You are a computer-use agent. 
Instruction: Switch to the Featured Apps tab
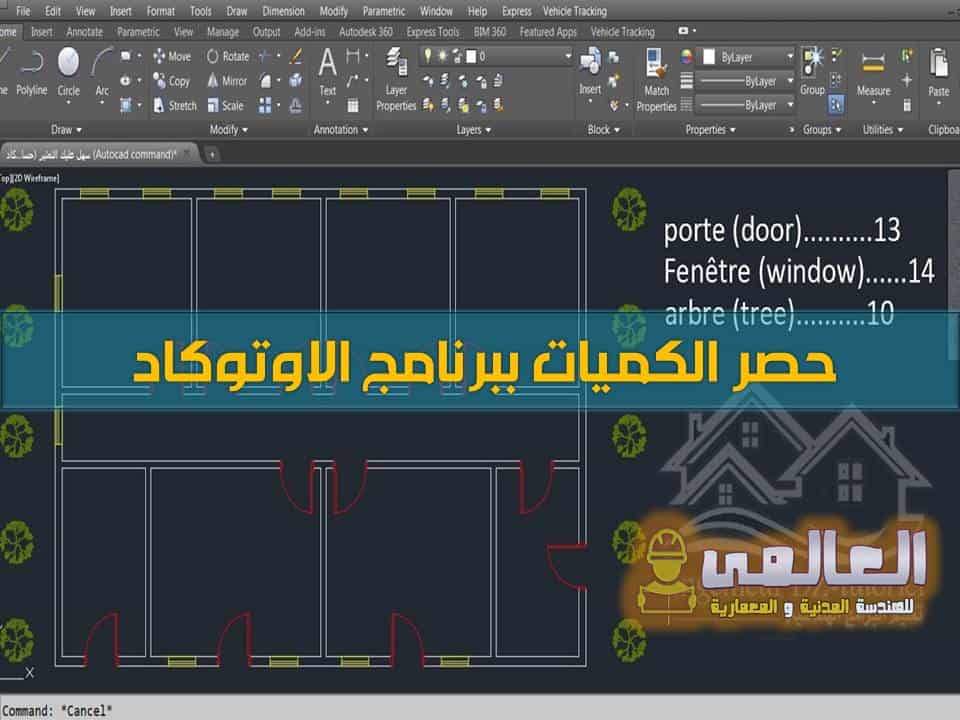pos(548,32)
